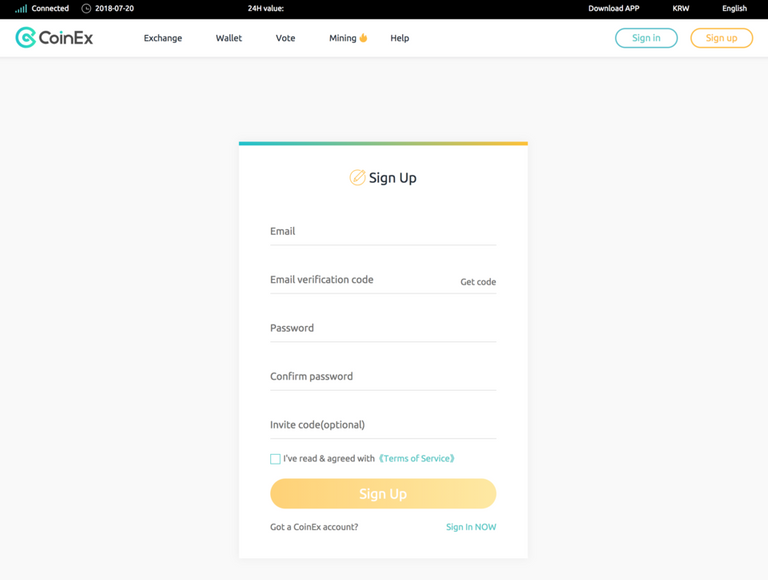This screenshot has width=768, height=580.
Task: Click the fire icon next to Mining
Action: click(363, 38)
